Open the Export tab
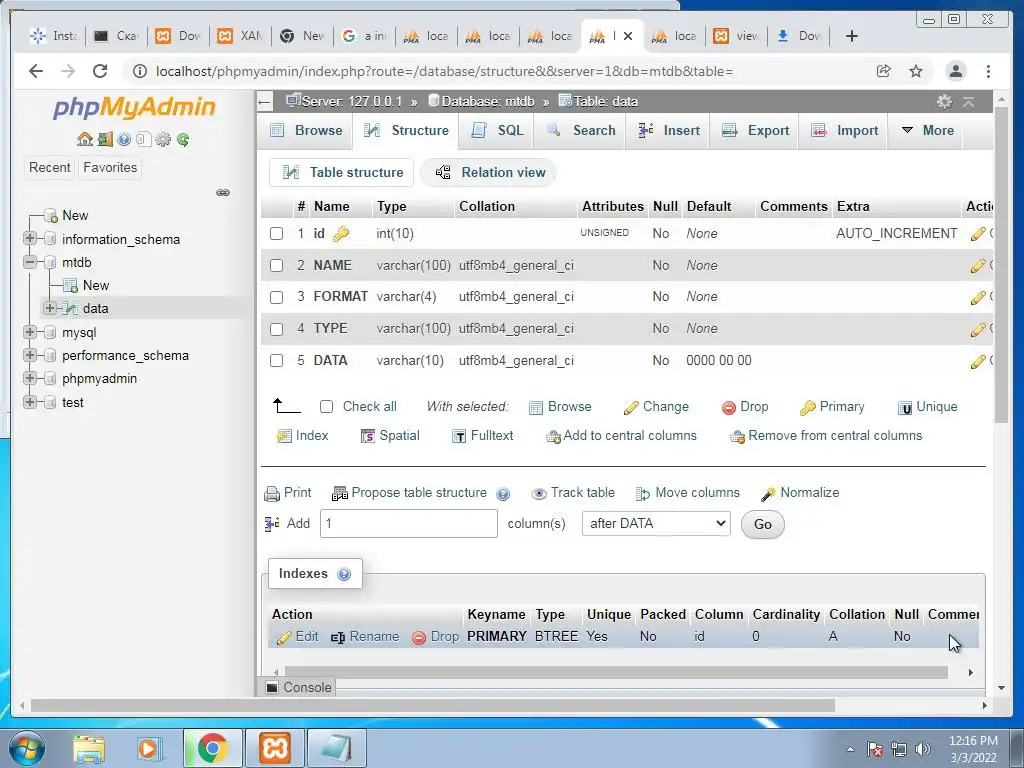Image resolution: width=1024 pixels, height=768 pixels. (755, 131)
